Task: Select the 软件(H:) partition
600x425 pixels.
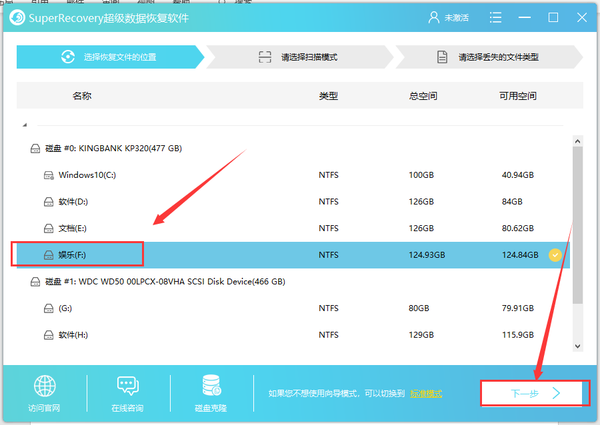Action: click(x=293, y=335)
